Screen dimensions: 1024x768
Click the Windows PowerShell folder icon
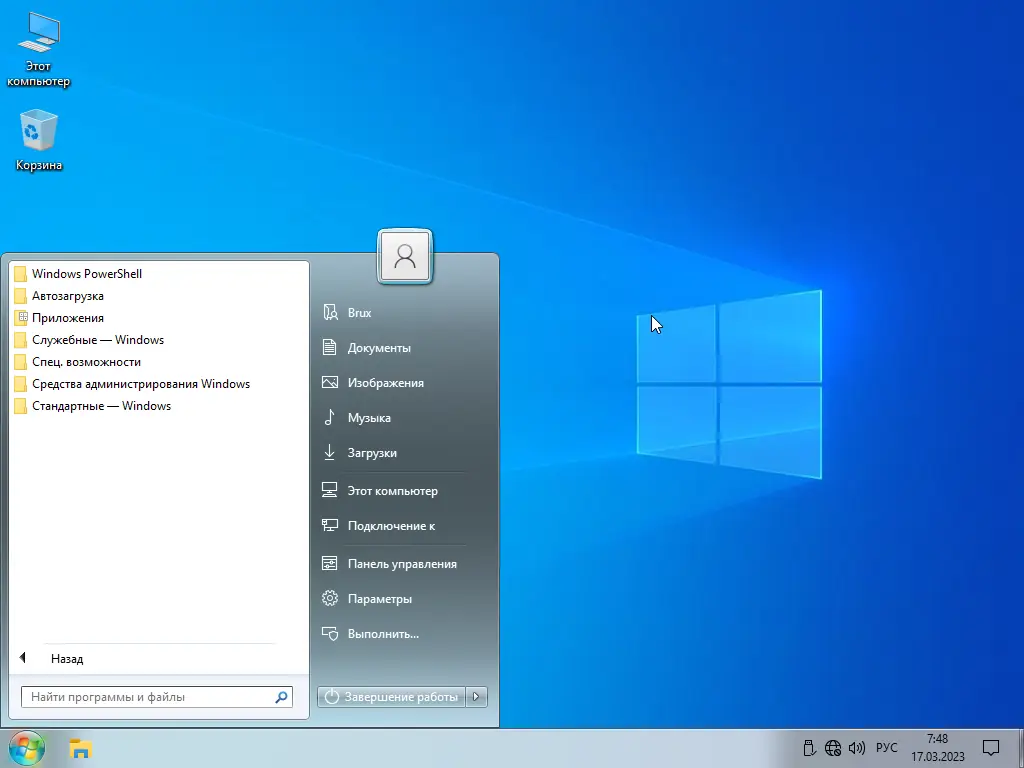[x=20, y=274]
